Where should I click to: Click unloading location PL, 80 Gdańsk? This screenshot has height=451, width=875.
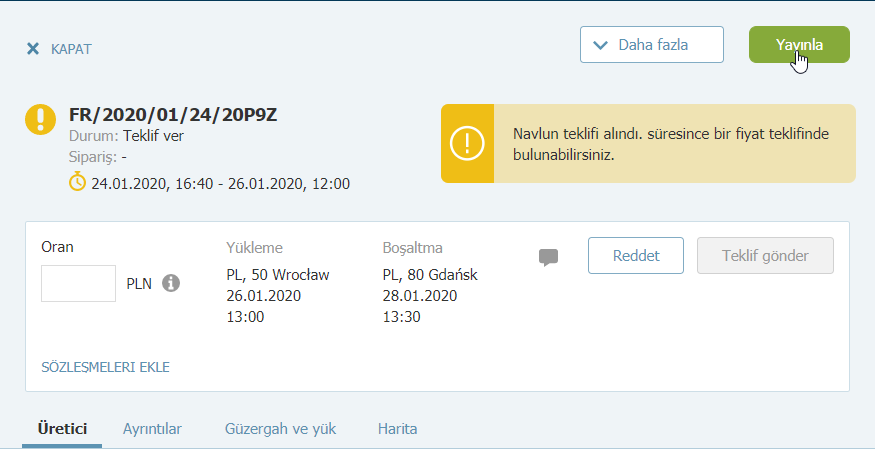point(430,275)
